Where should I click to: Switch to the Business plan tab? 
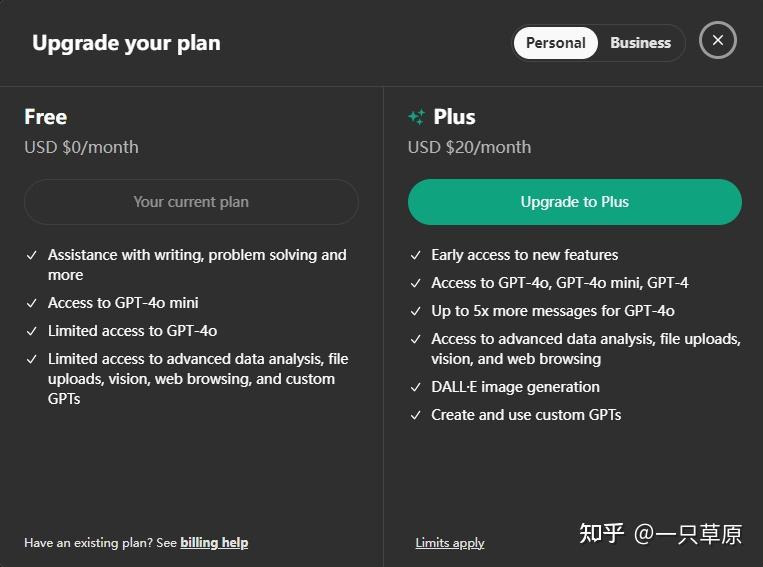click(640, 43)
